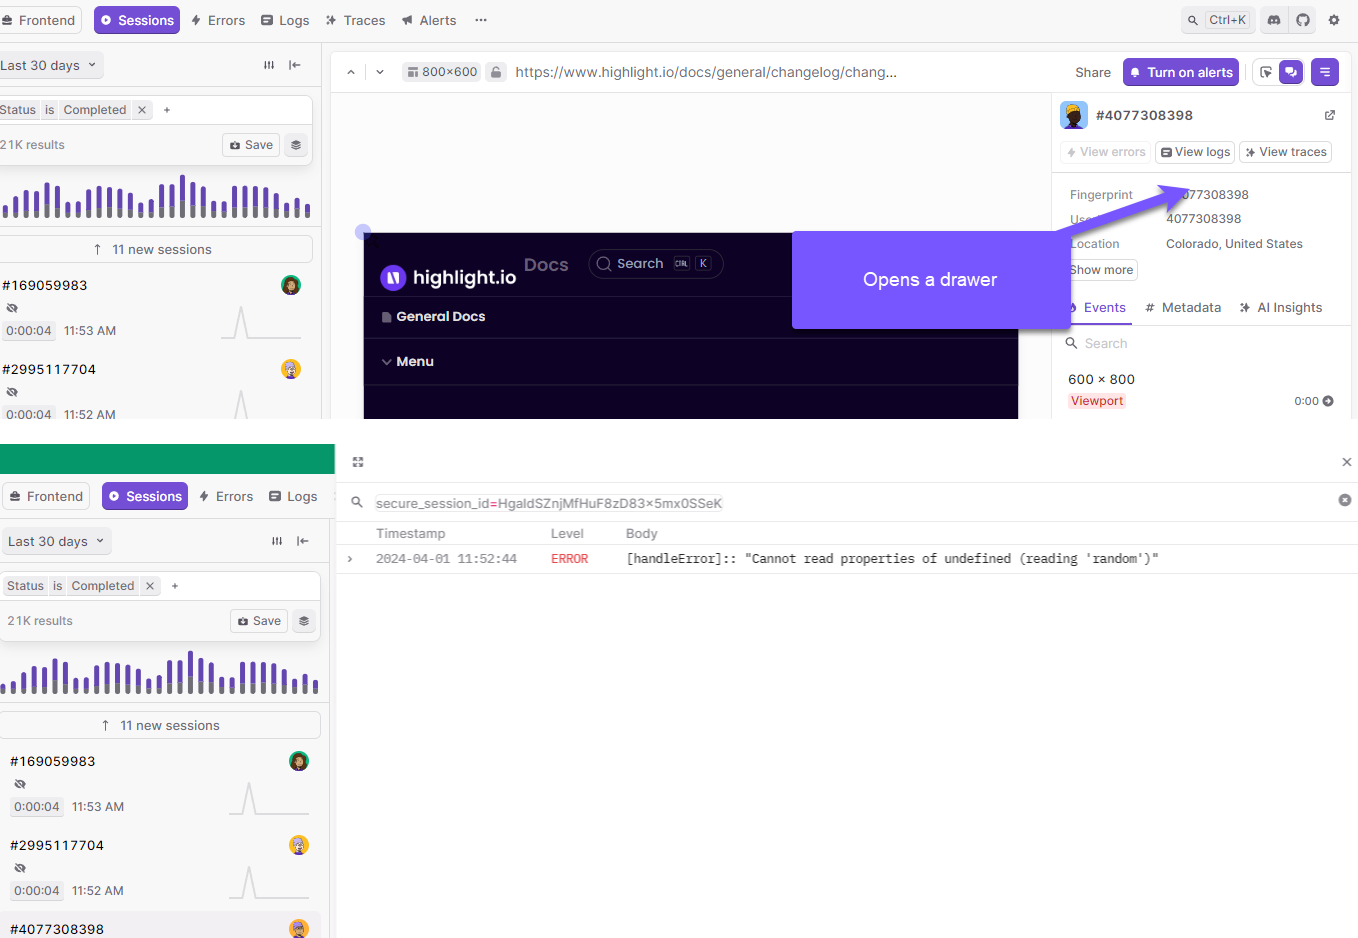Click the segments layers icon beside Save
Viewport: 1358px width, 938px height.
point(296,144)
